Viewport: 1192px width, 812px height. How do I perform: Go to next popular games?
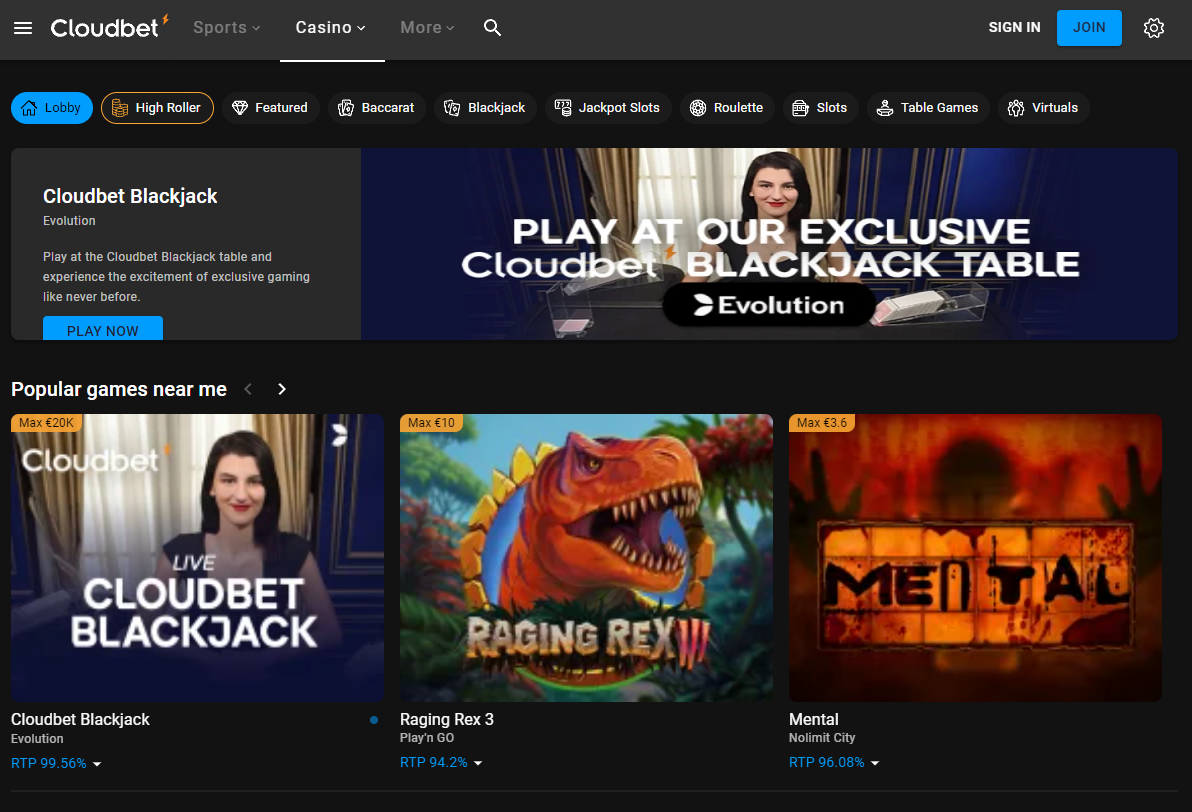tap(282, 389)
